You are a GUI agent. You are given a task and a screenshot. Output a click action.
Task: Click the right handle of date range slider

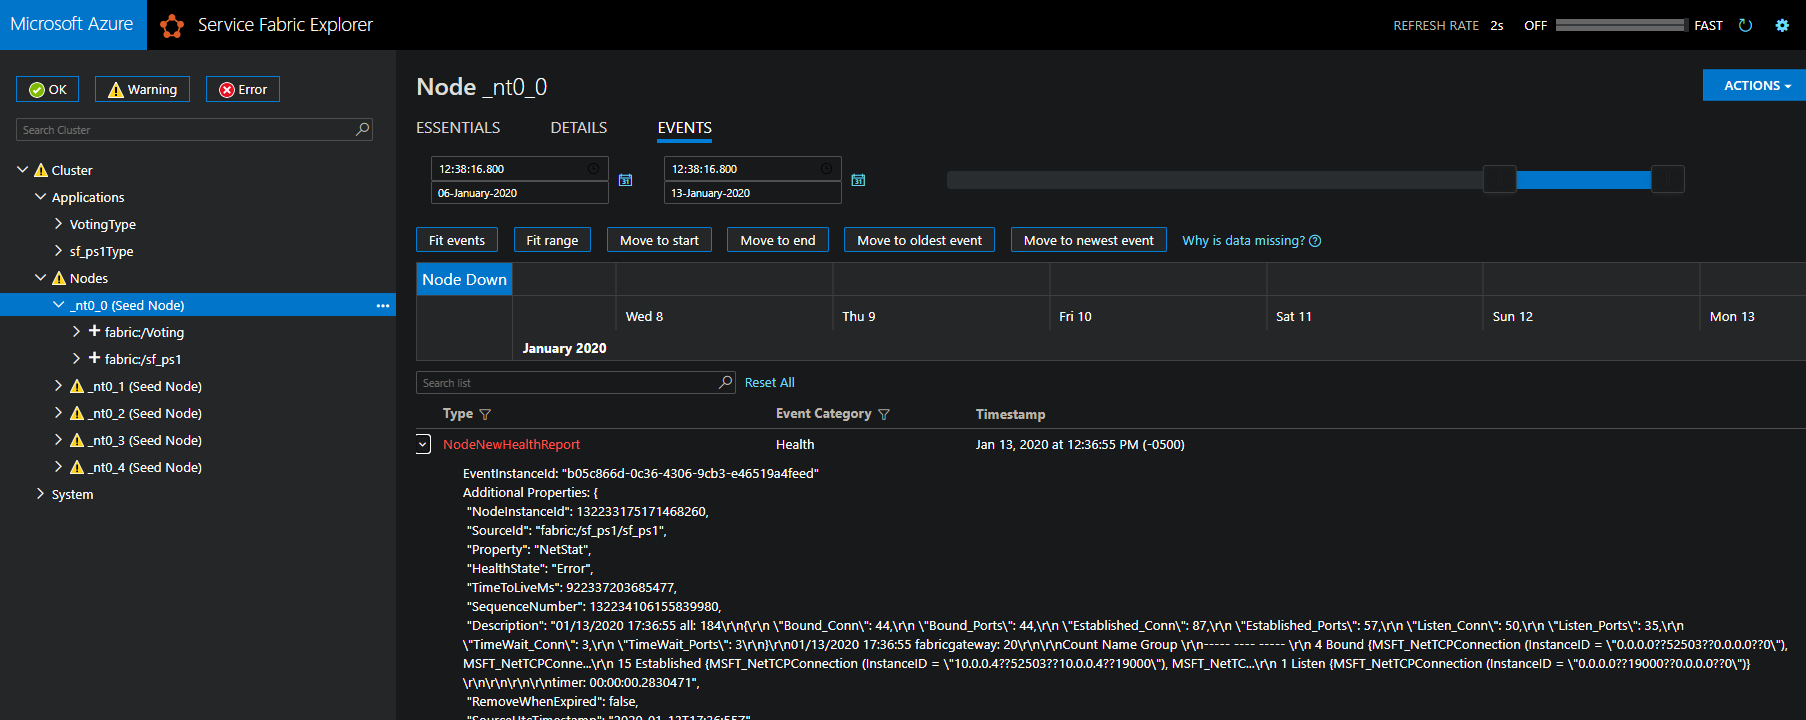click(x=1668, y=179)
